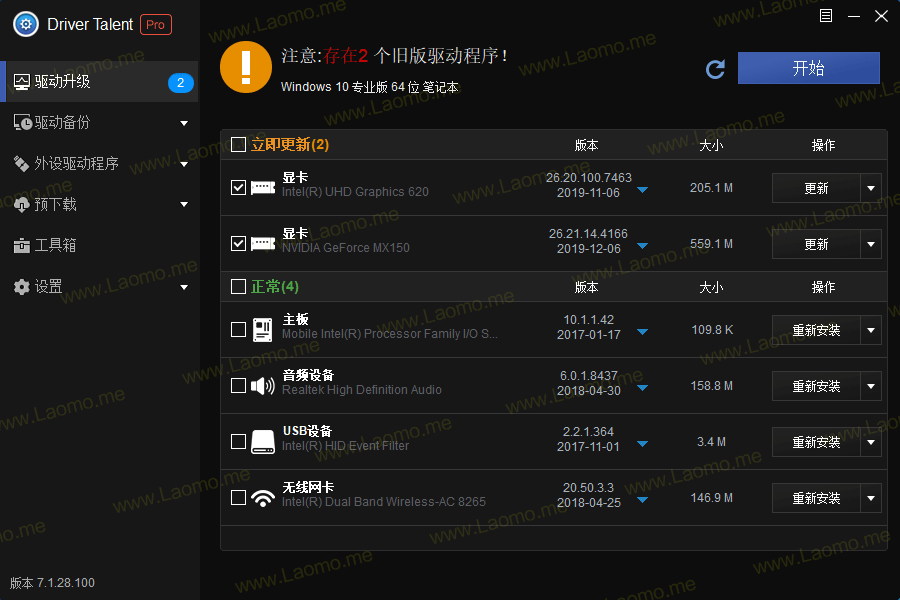Screen dimensions: 900x600
Task: Open the menu list icon in title bar
Action: 825,16
